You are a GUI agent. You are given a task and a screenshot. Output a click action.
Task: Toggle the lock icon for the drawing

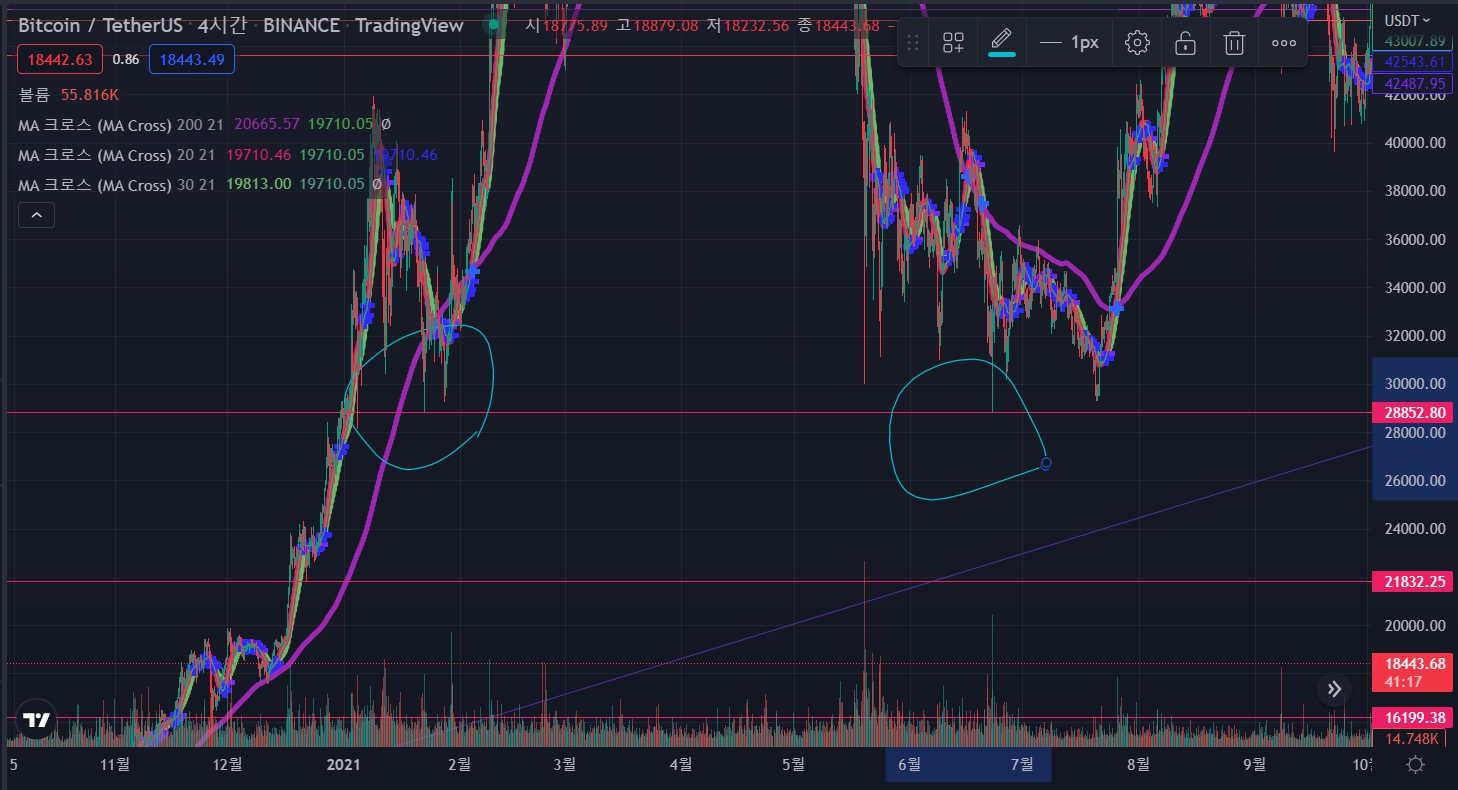(1185, 43)
